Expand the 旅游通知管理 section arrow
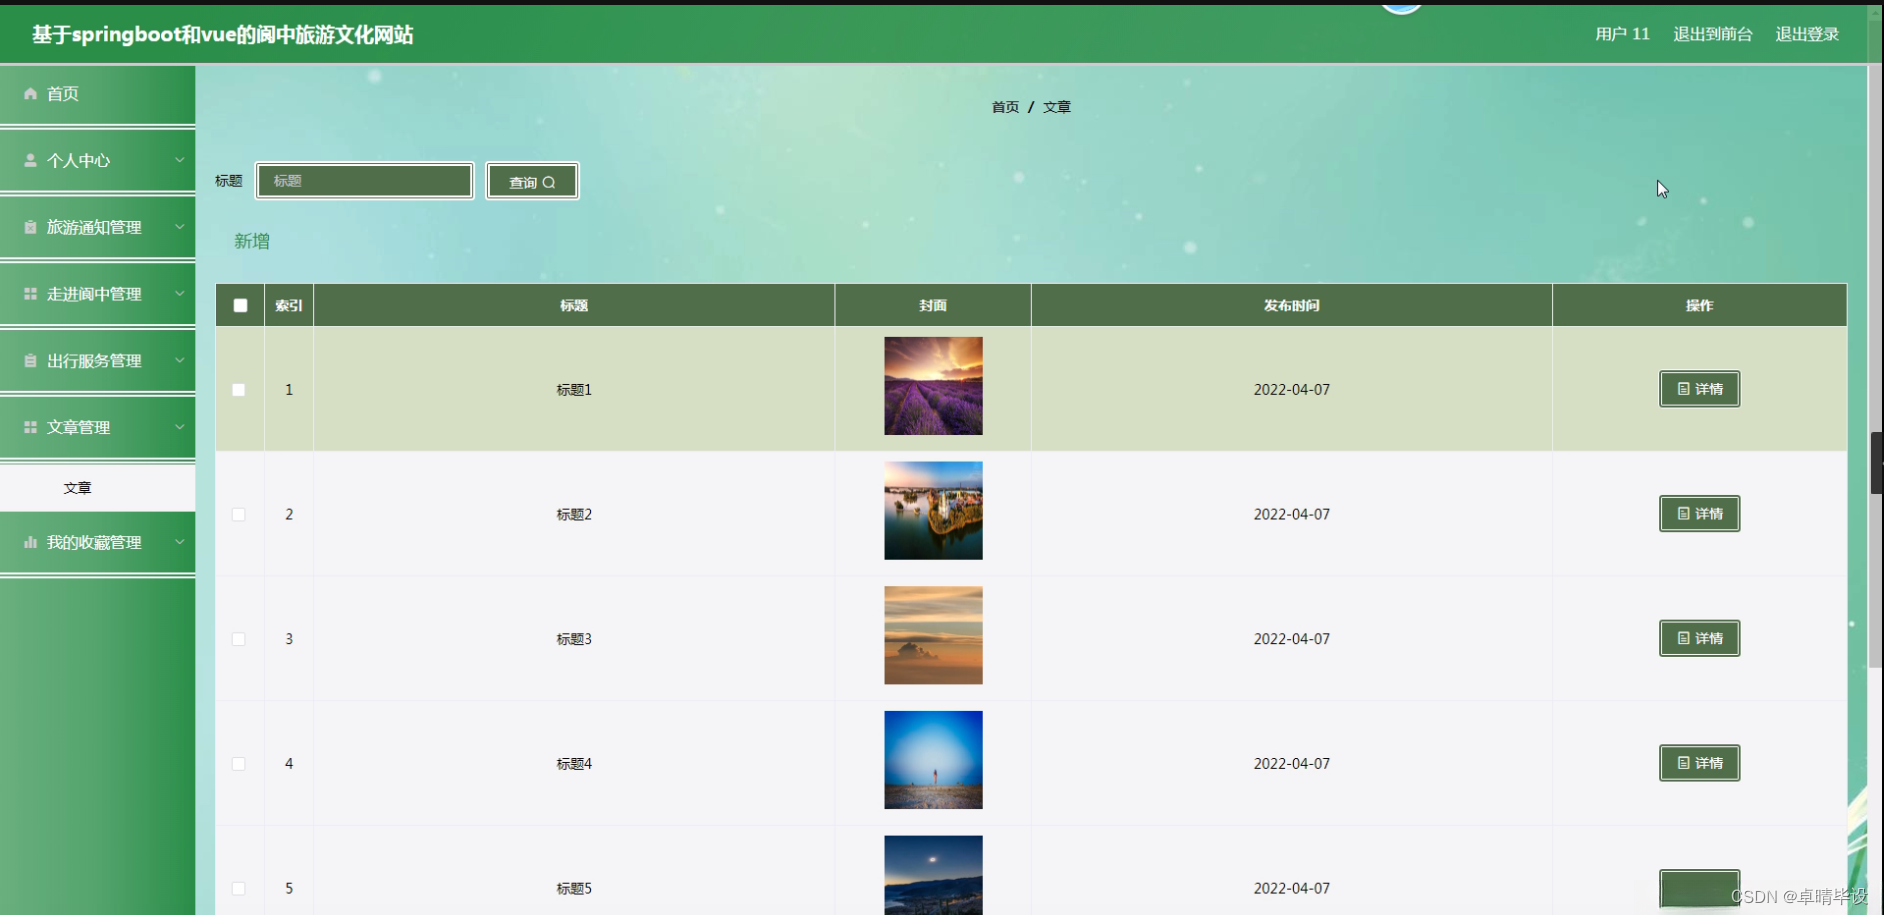The height and width of the screenshot is (915, 1884). point(180,227)
